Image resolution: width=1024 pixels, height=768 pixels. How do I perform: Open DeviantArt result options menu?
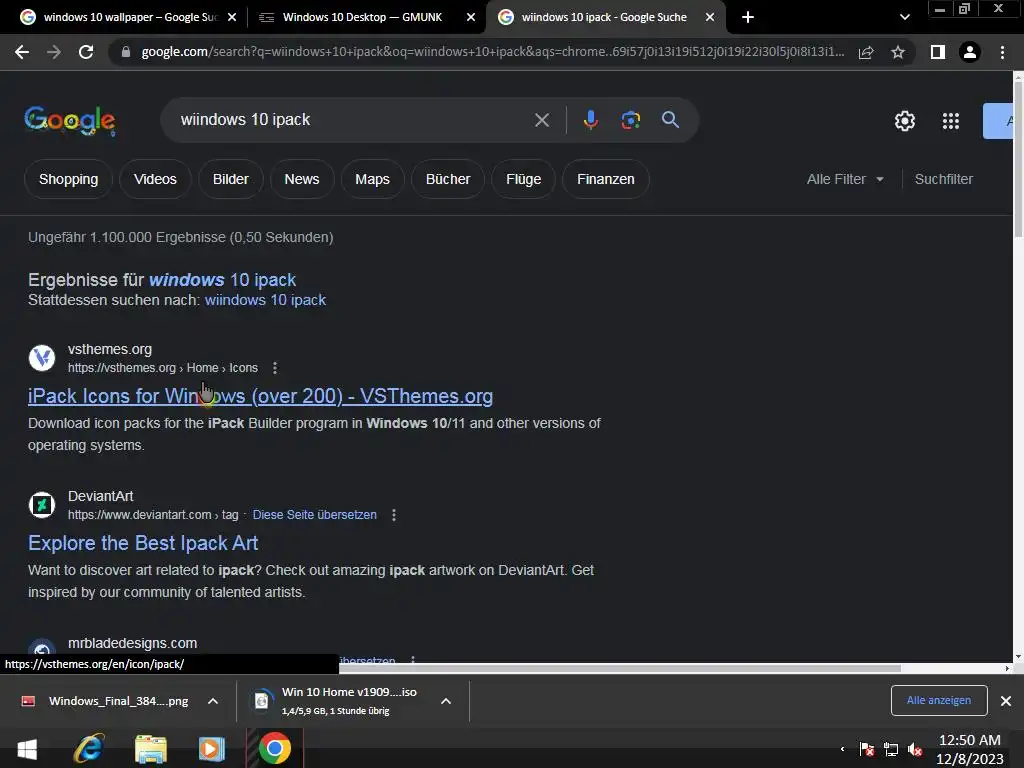coord(394,515)
